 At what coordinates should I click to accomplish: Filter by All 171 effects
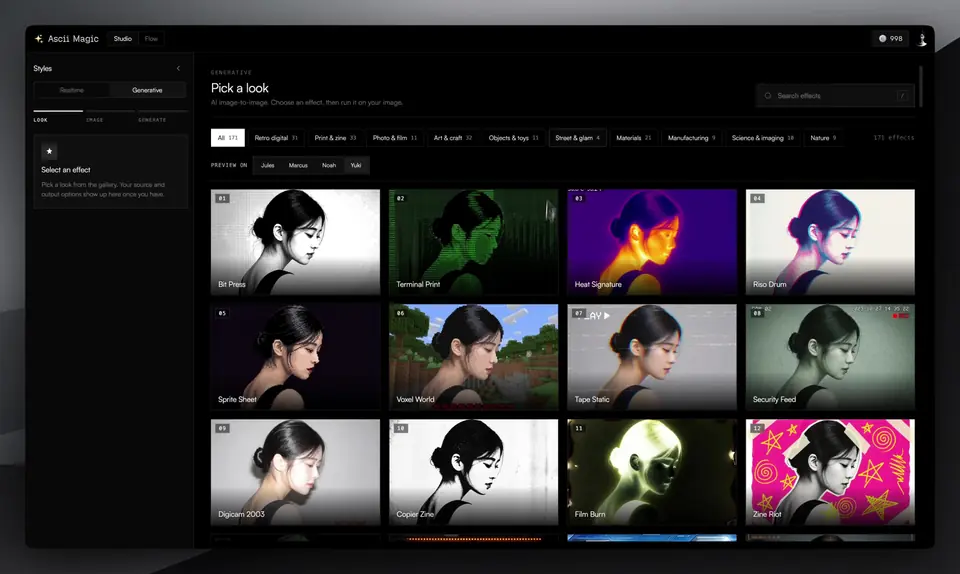[x=228, y=138]
